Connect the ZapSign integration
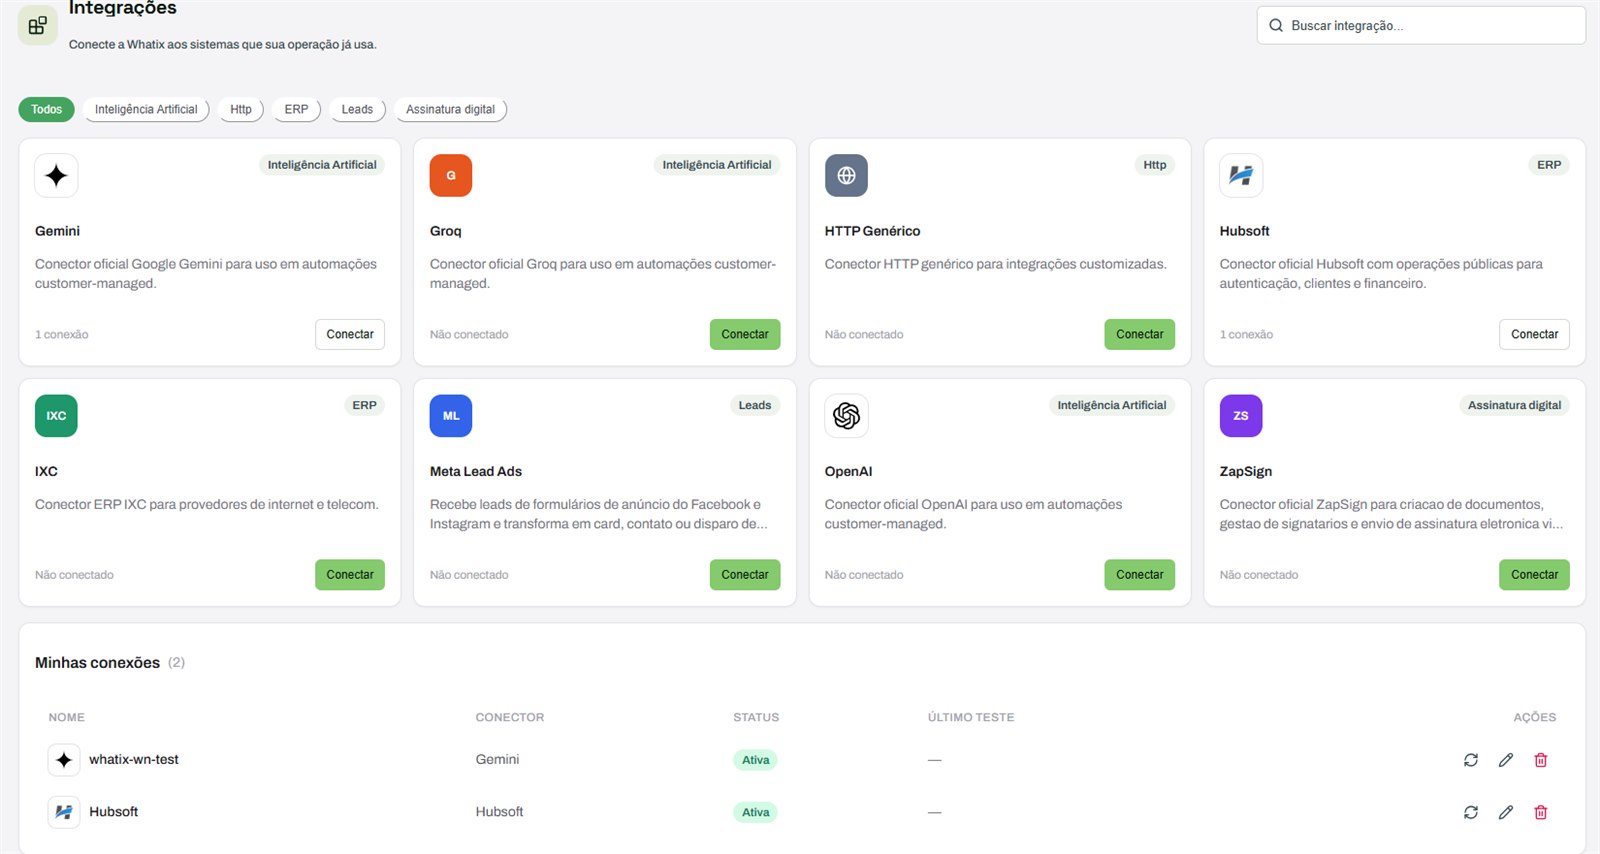This screenshot has width=1600, height=854. tap(1535, 575)
